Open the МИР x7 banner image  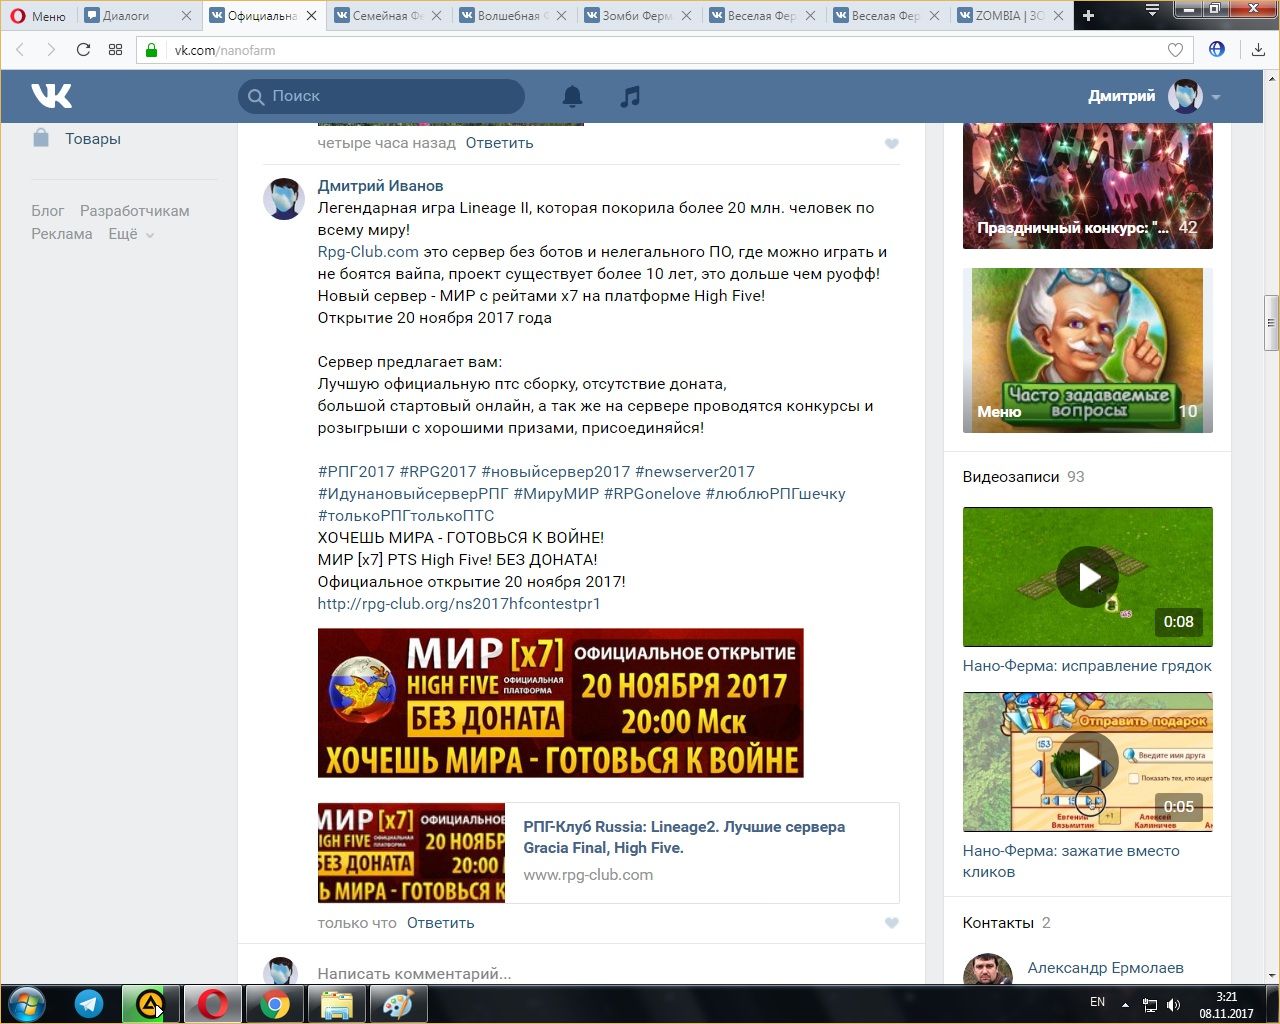point(560,703)
